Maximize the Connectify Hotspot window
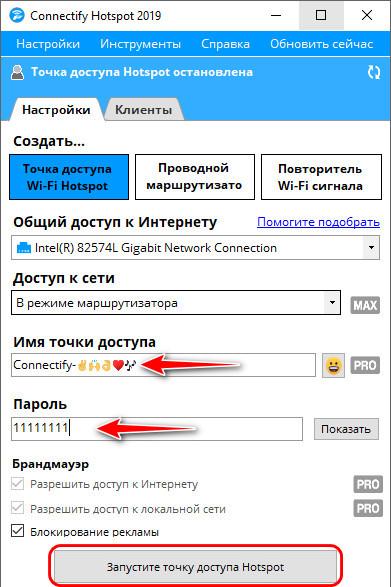 point(321,15)
